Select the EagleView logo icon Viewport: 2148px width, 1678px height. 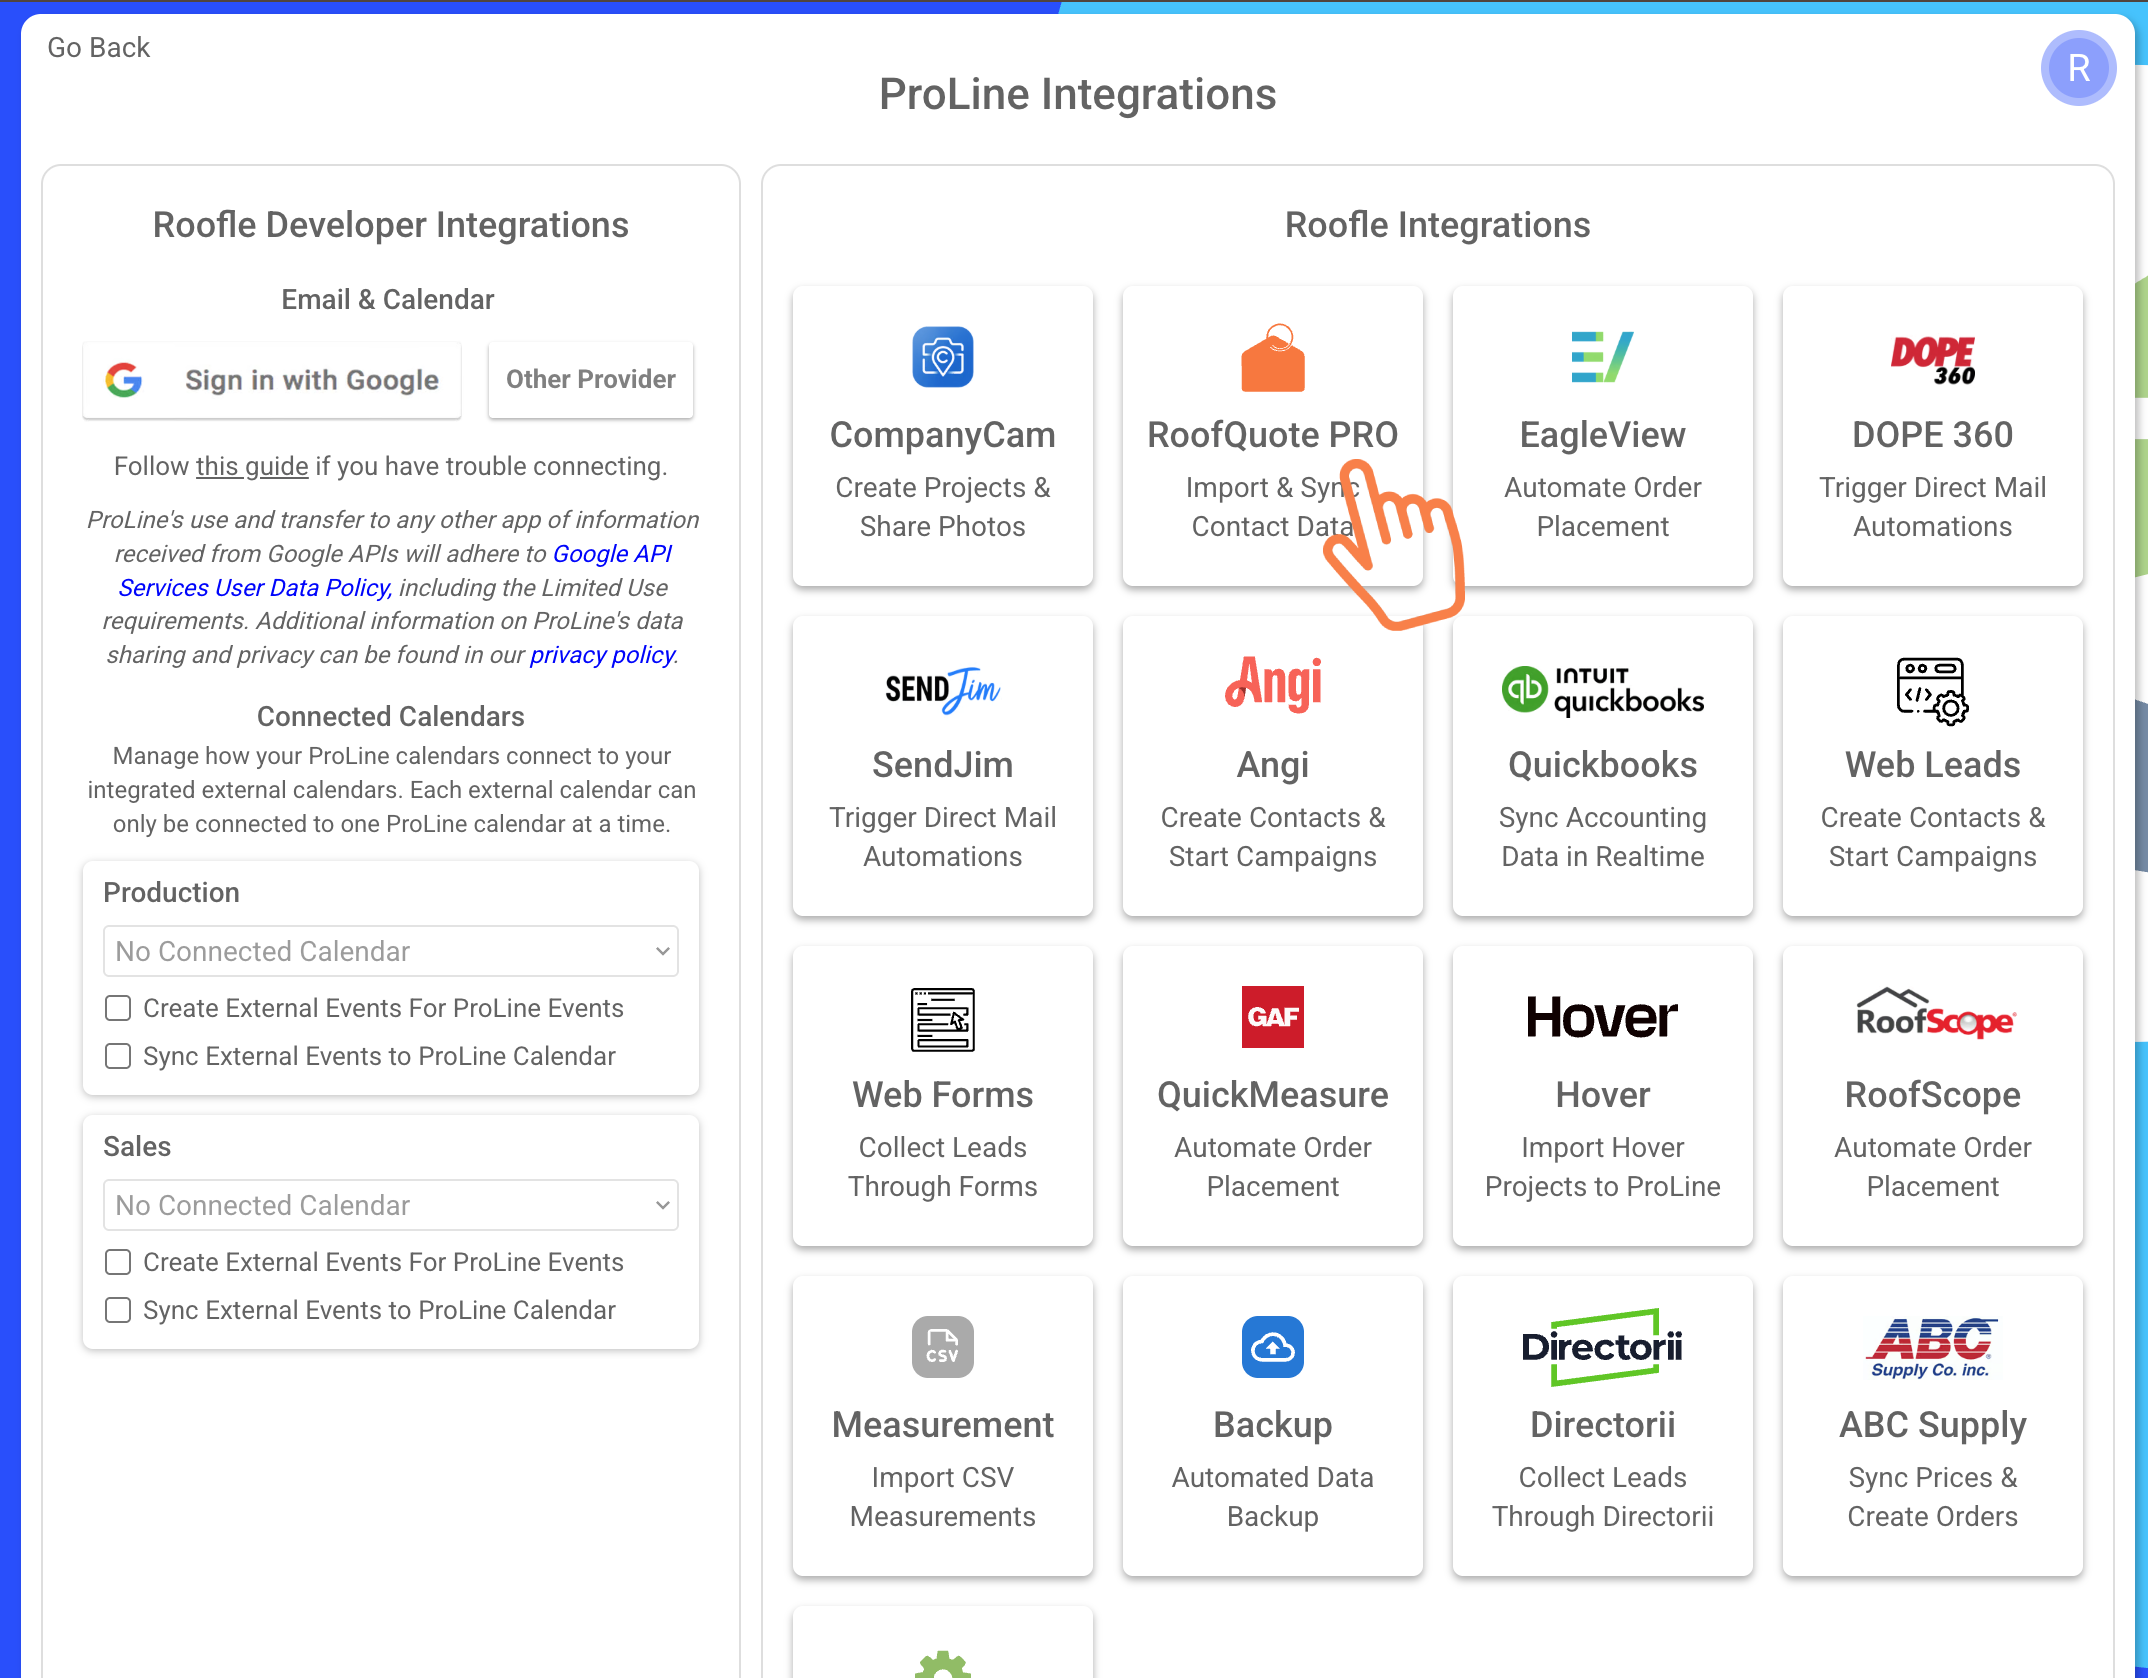[1602, 357]
